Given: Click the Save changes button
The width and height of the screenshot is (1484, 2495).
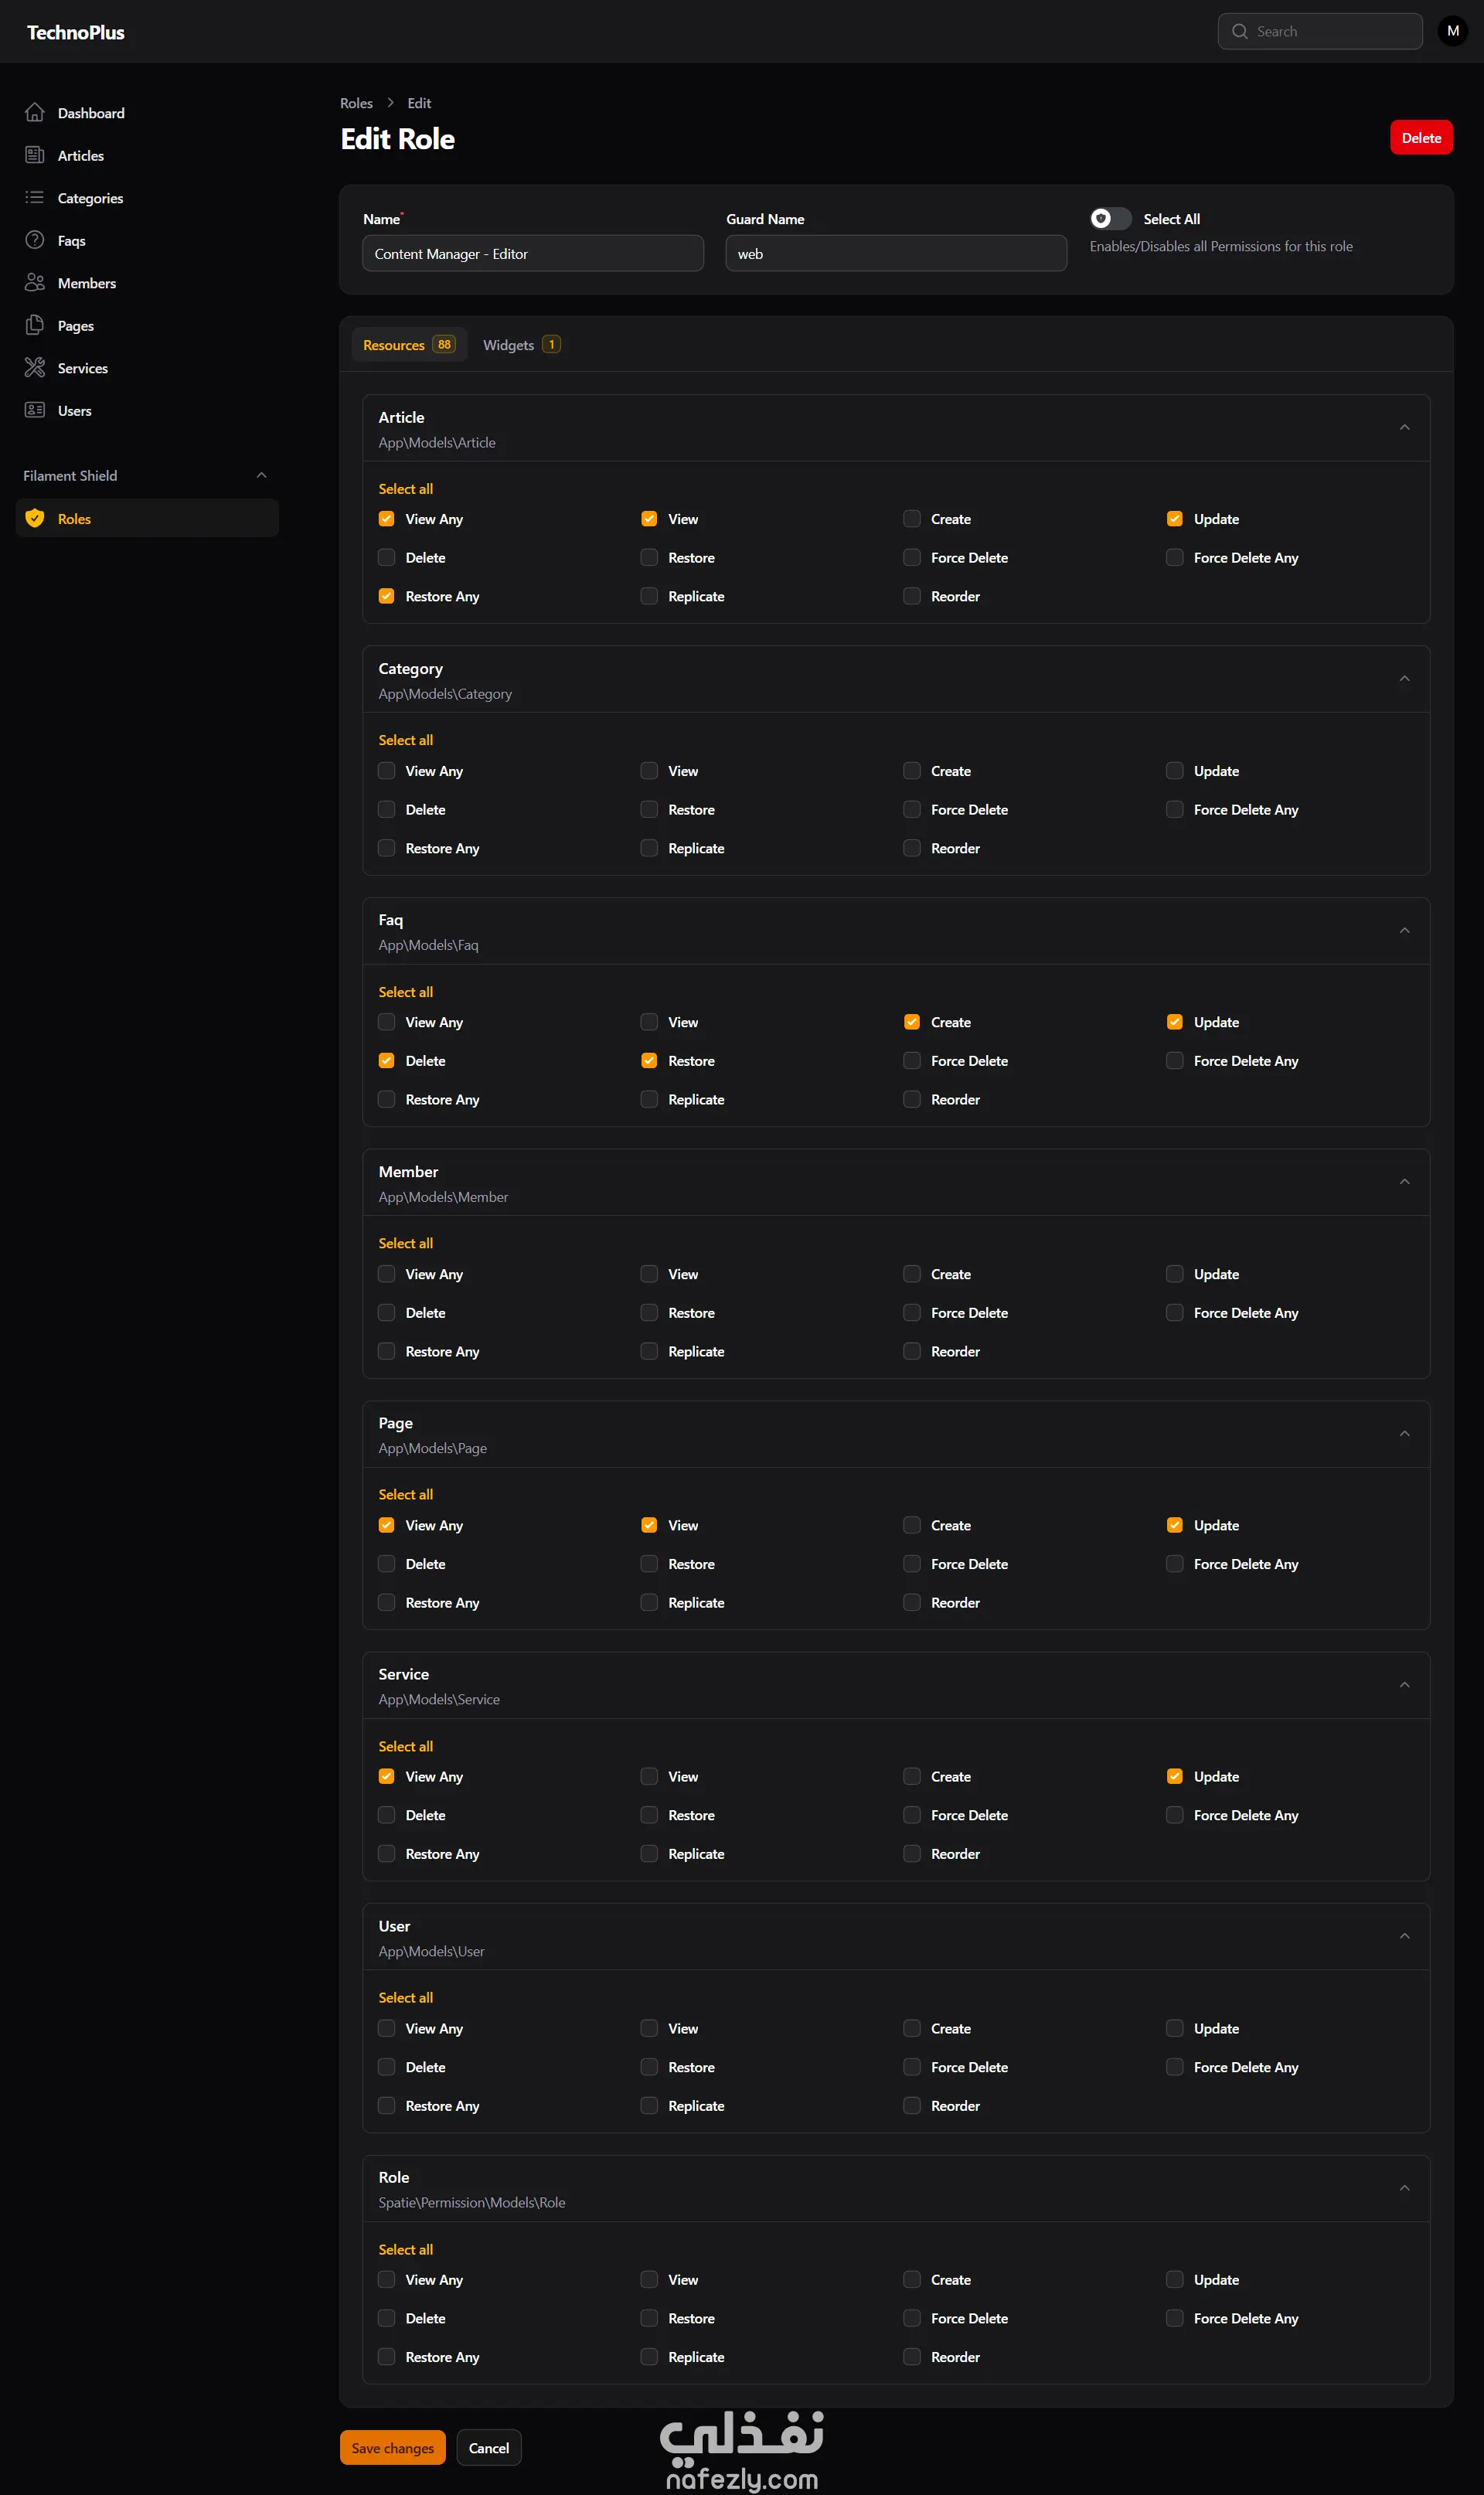Looking at the screenshot, I should (x=392, y=2448).
